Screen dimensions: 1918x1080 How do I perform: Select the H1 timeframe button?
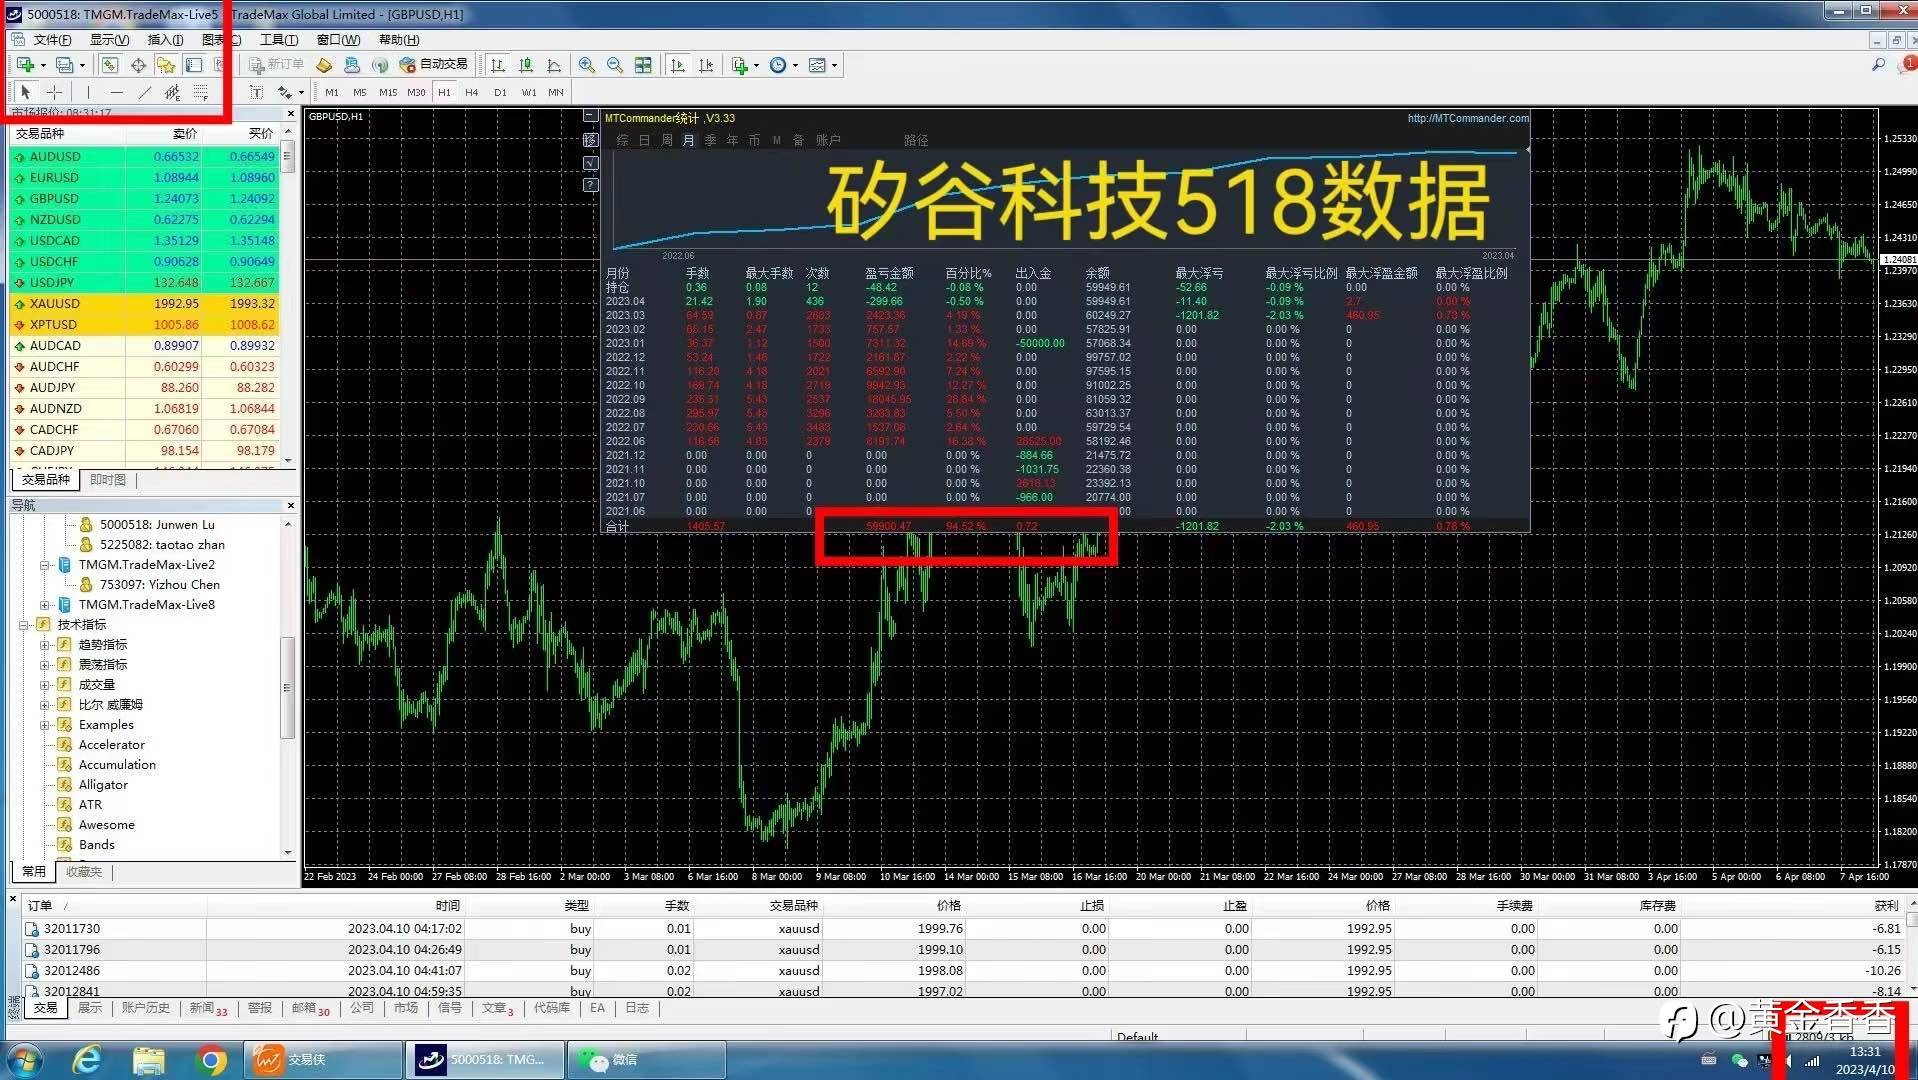pyautogui.click(x=444, y=92)
